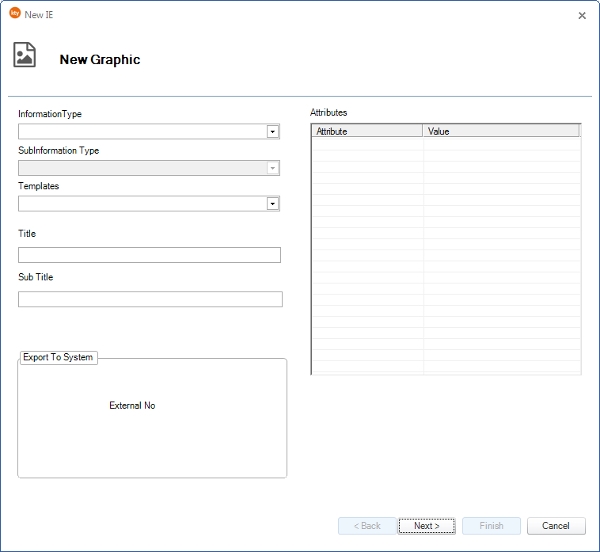600x552 pixels.
Task: Click the Export To System group label
Action: pos(58,357)
